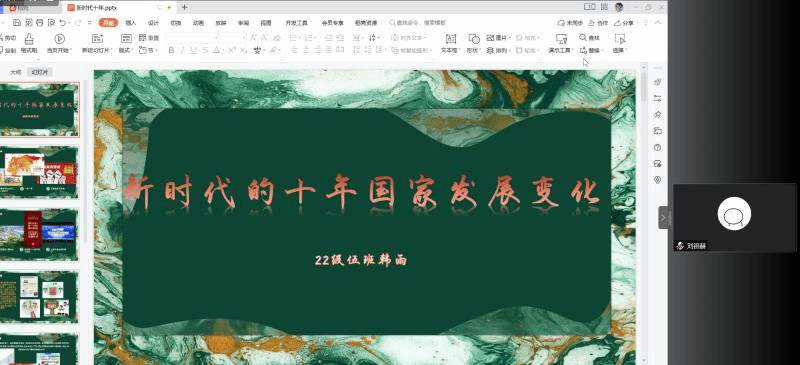Click the Save icon in quick toolbar
This screenshot has height=365, width=800.
pyautogui.click(x=17, y=23)
